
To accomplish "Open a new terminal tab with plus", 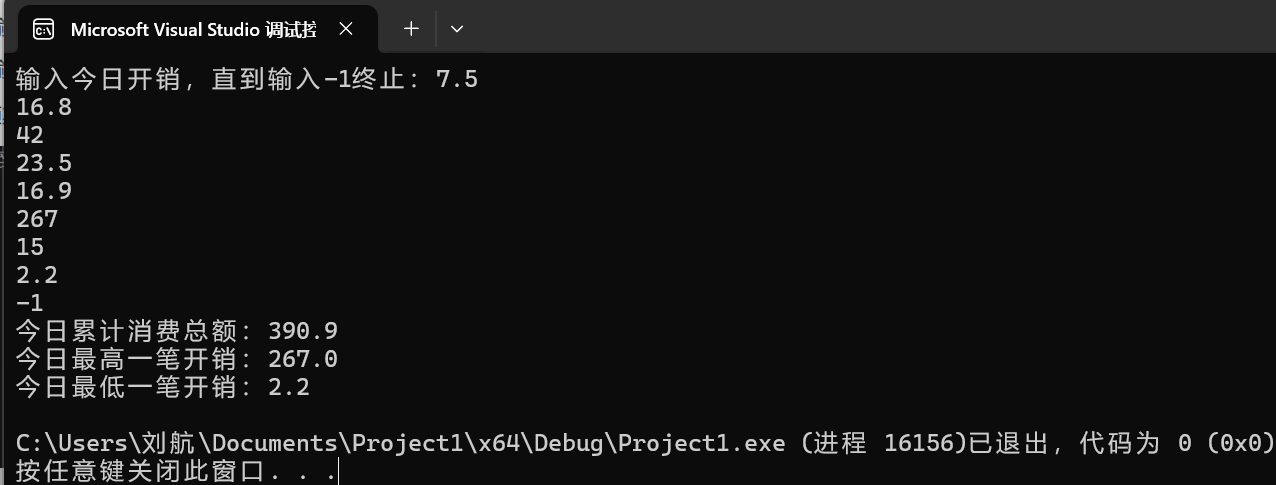I will coord(411,29).
